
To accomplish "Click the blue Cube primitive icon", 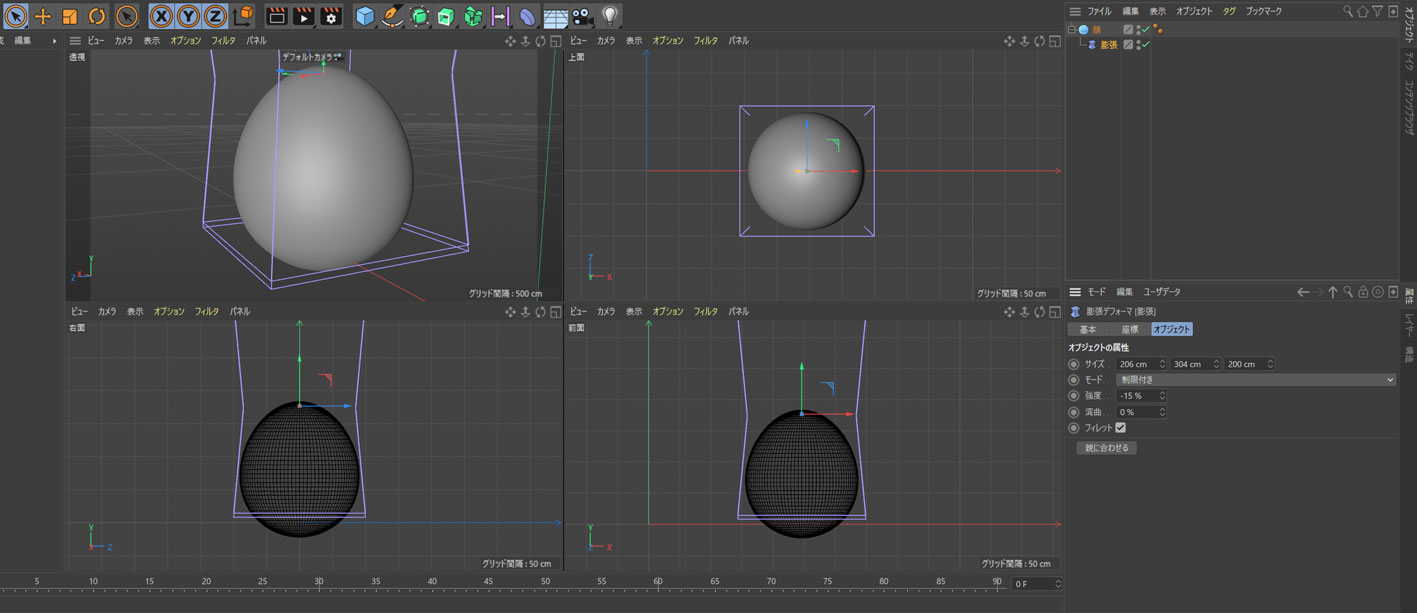I will (x=365, y=16).
